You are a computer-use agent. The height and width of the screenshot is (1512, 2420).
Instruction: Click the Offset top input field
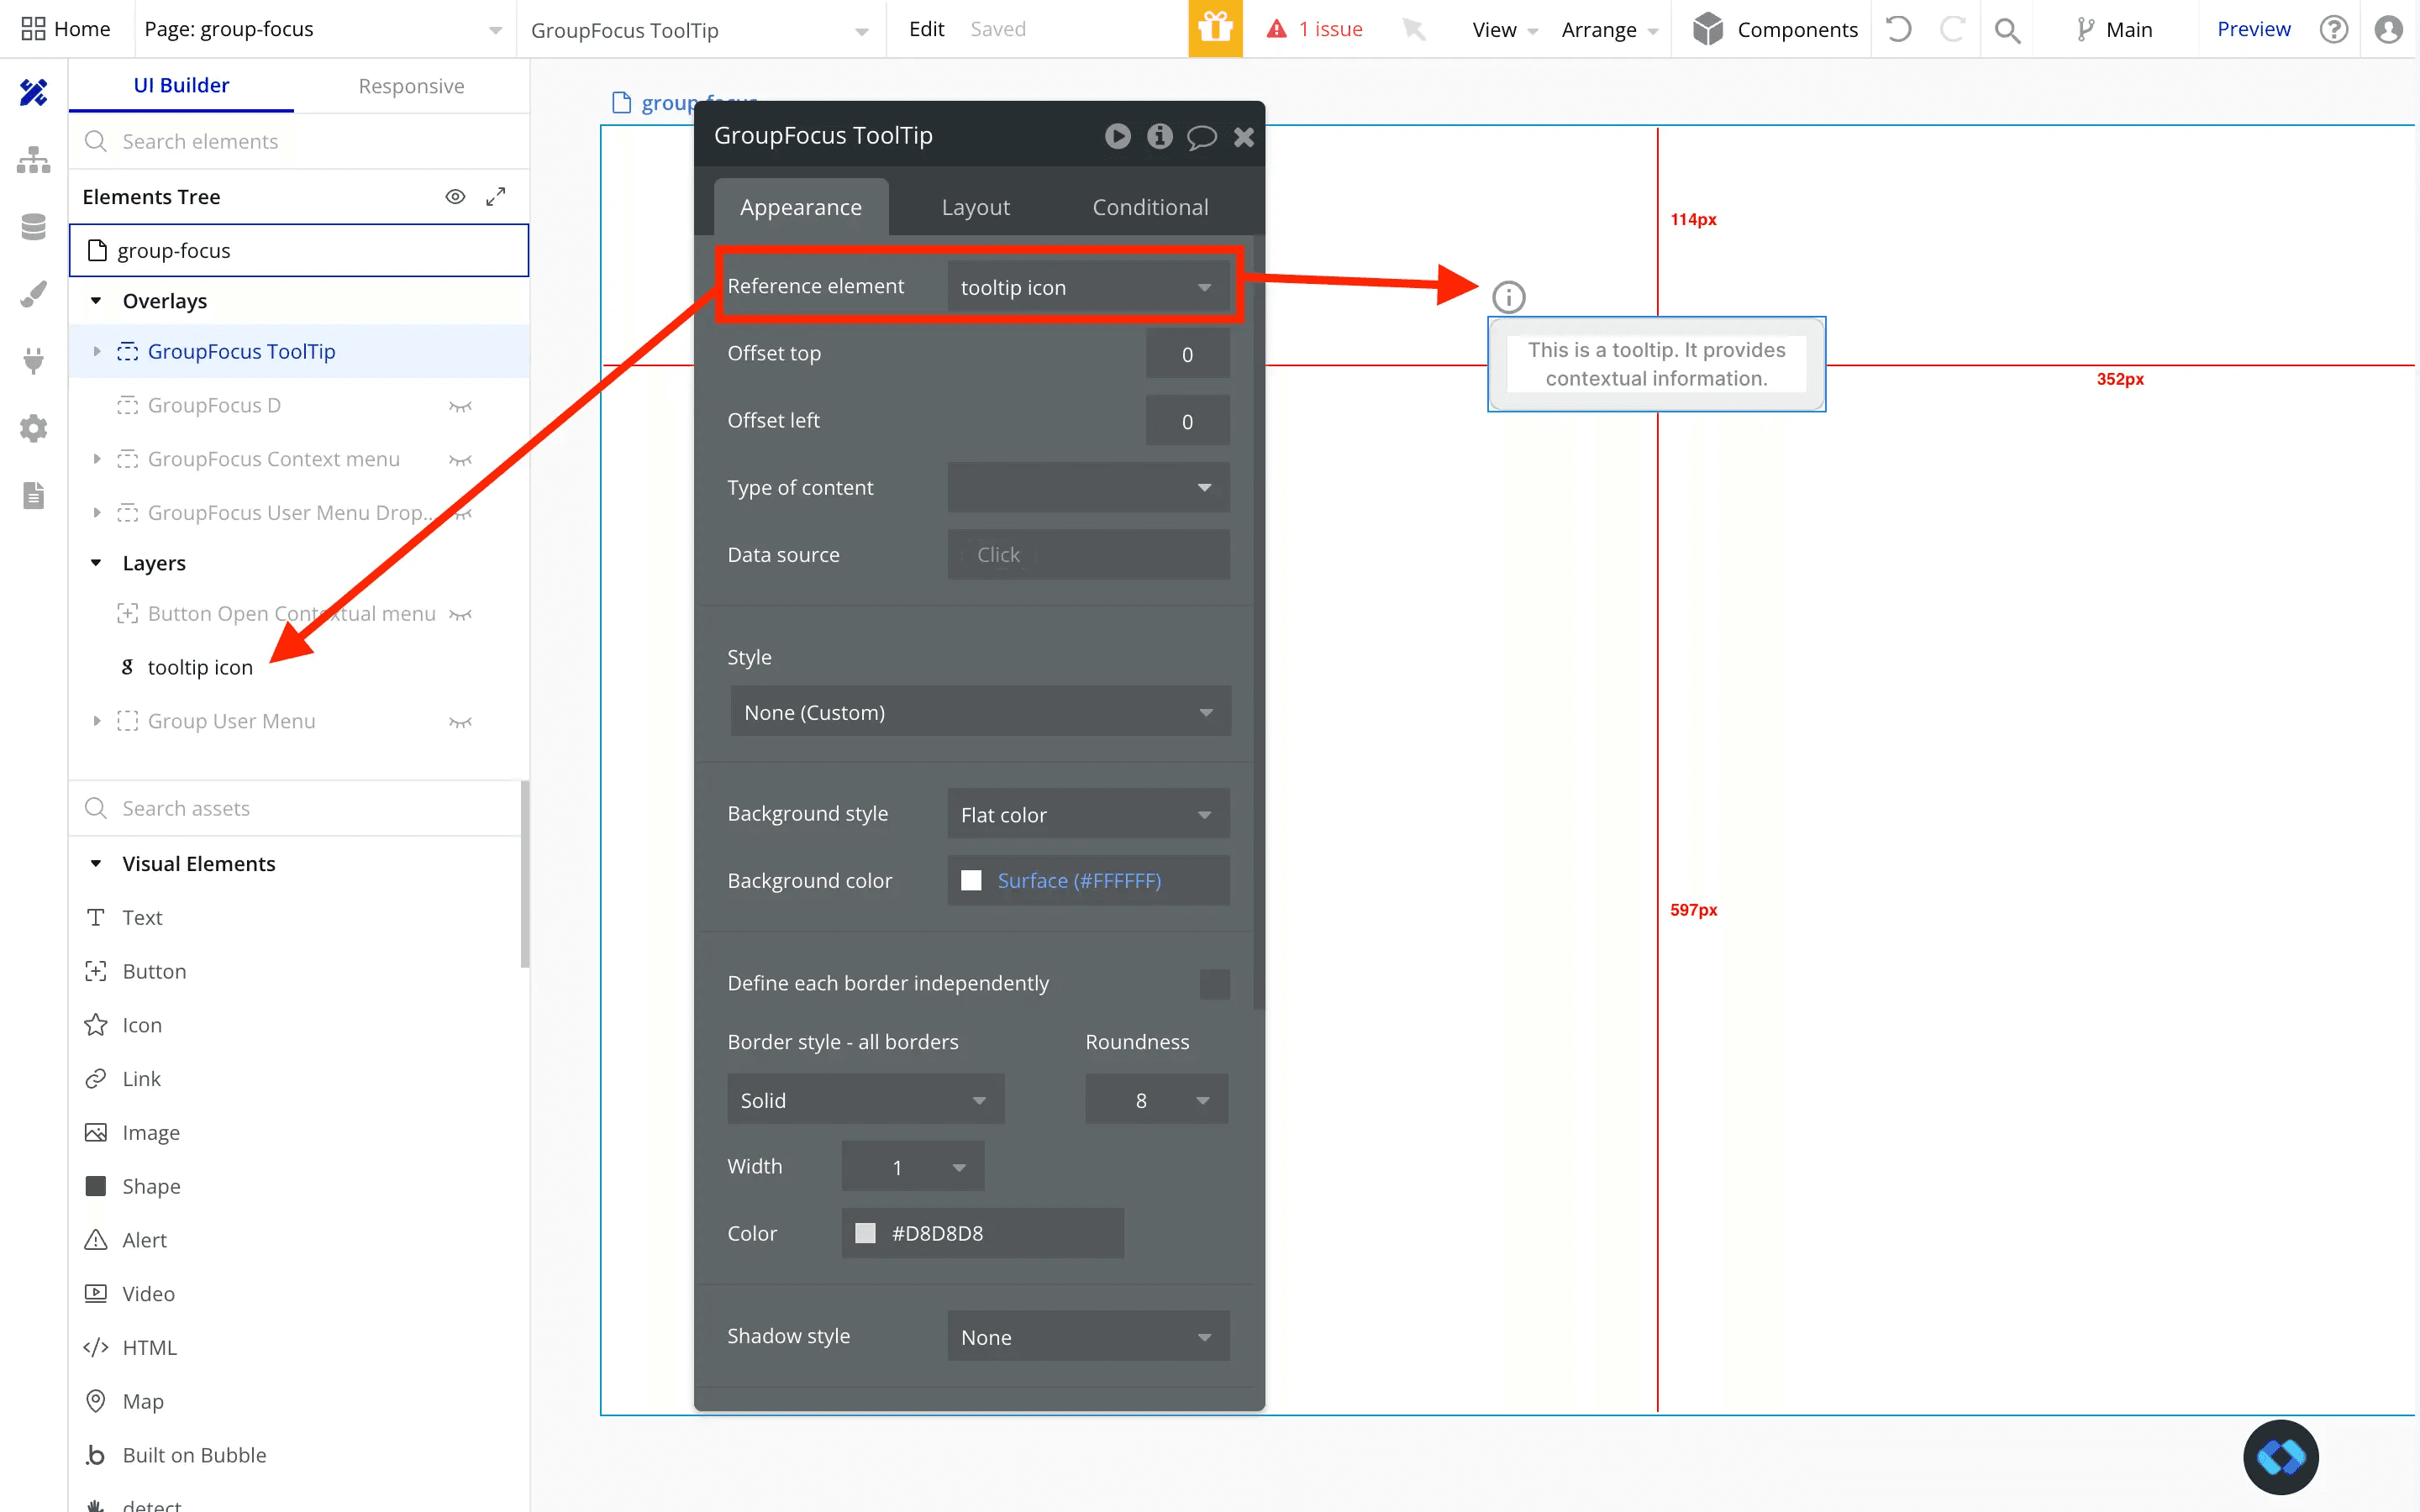[1187, 353]
